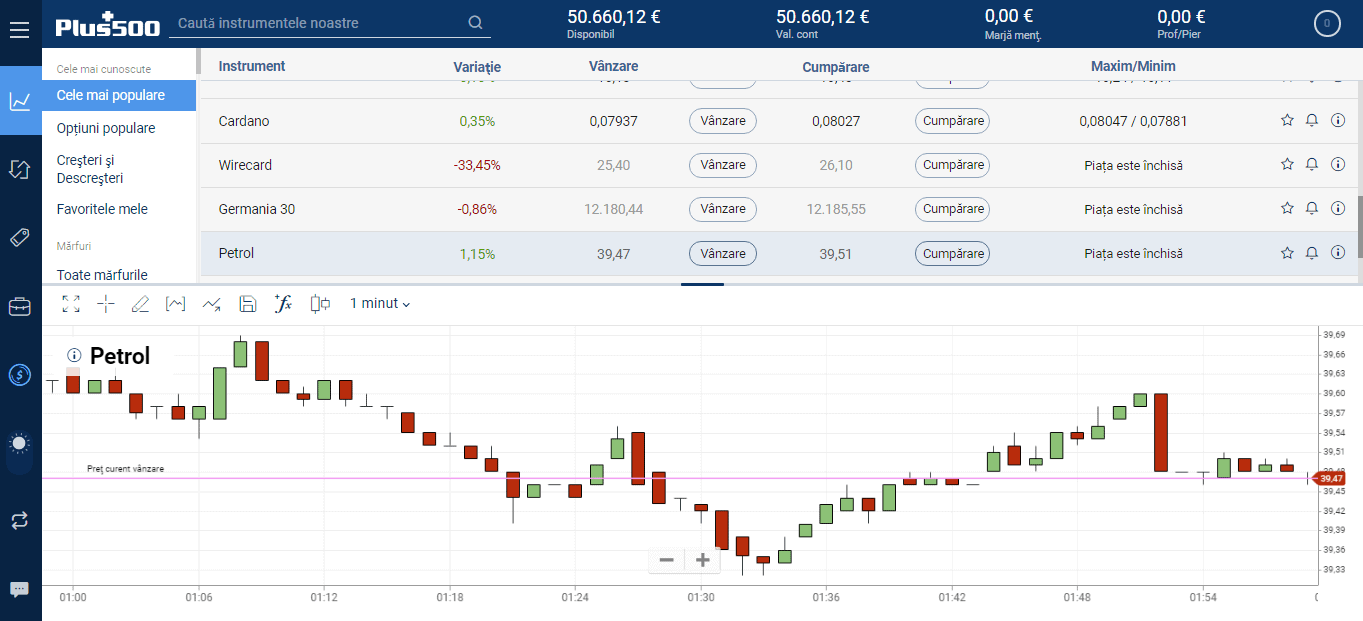Select the pencil drawing tool

click(140, 304)
